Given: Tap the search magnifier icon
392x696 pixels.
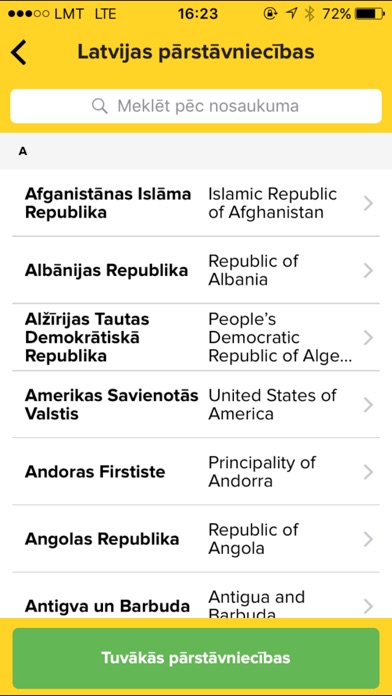Looking at the screenshot, I should tap(100, 106).
